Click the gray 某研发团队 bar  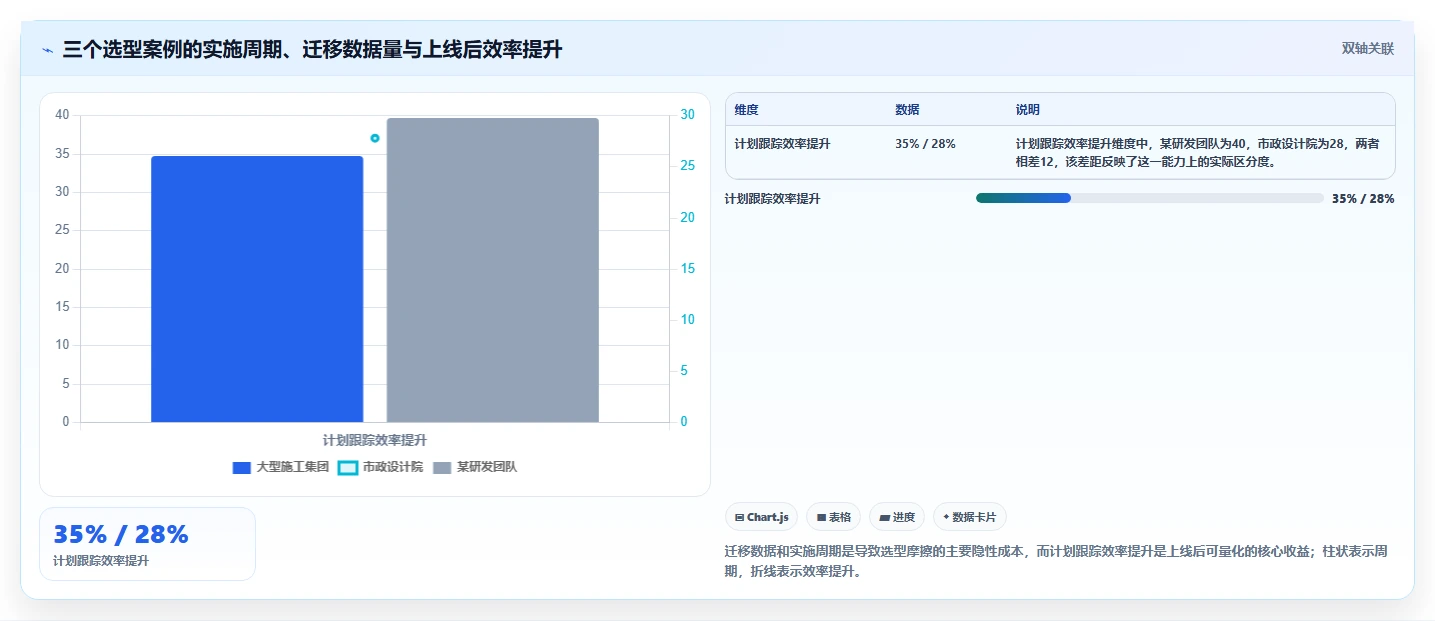tap(493, 270)
